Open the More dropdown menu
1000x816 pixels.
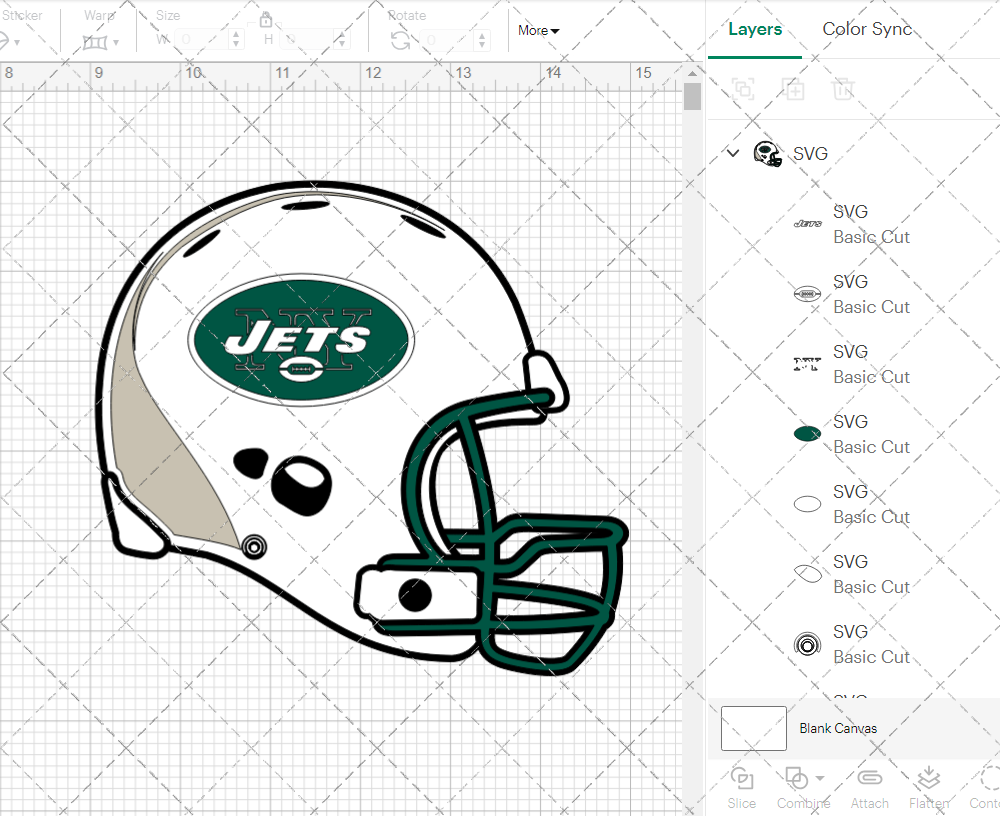538,30
